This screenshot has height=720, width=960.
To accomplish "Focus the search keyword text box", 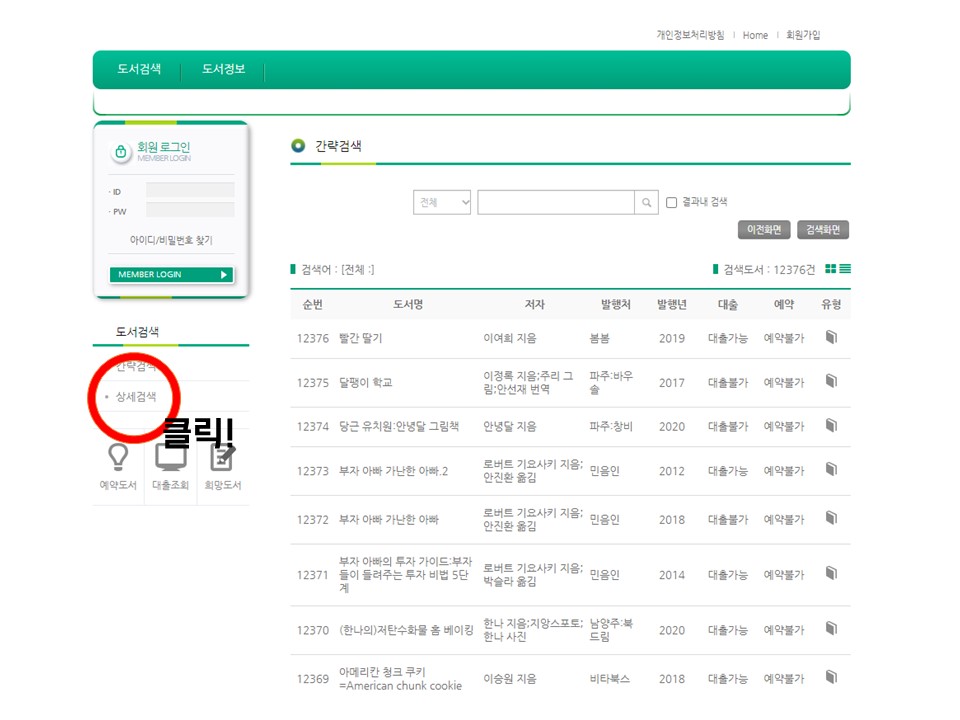I will click(556, 203).
